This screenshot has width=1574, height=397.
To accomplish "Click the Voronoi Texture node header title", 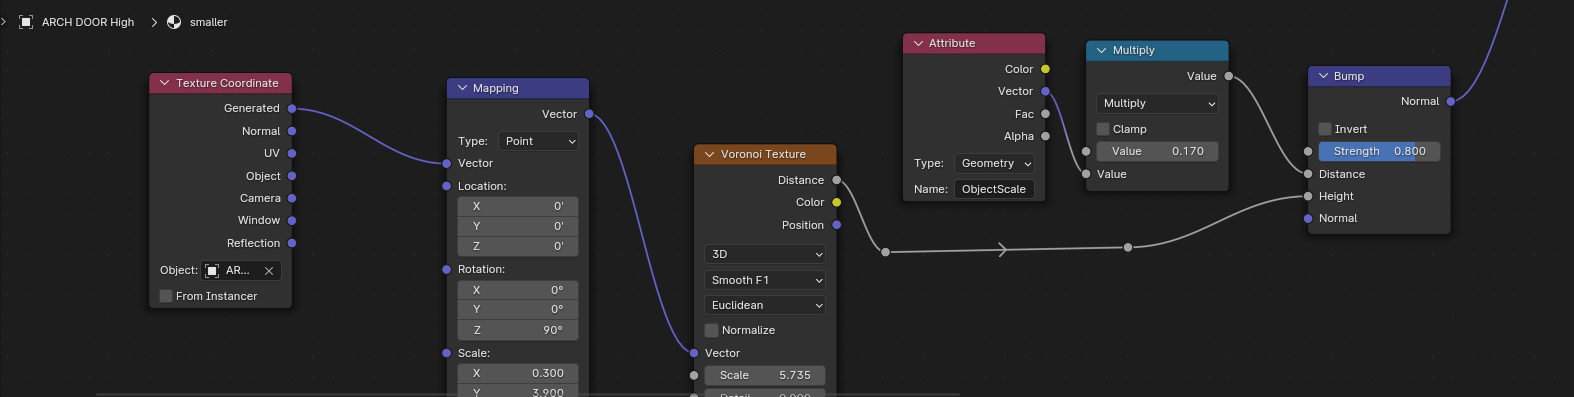I will pyautogui.click(x=763, y=154).
